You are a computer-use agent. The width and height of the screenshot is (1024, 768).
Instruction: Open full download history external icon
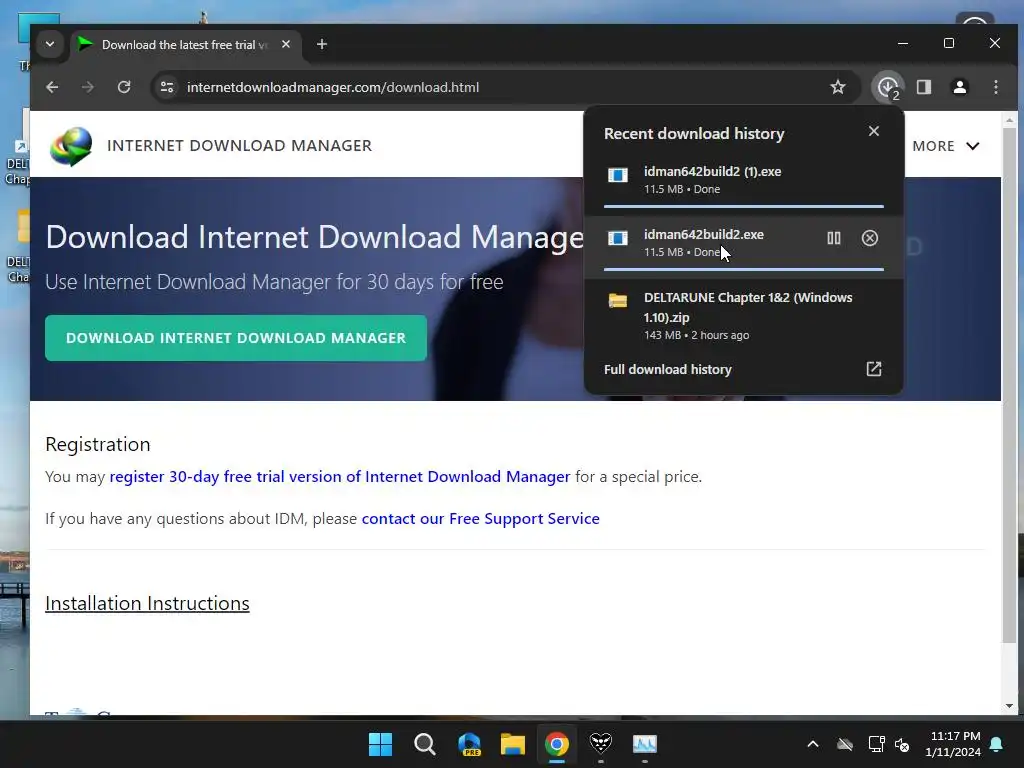coord(874,369)
